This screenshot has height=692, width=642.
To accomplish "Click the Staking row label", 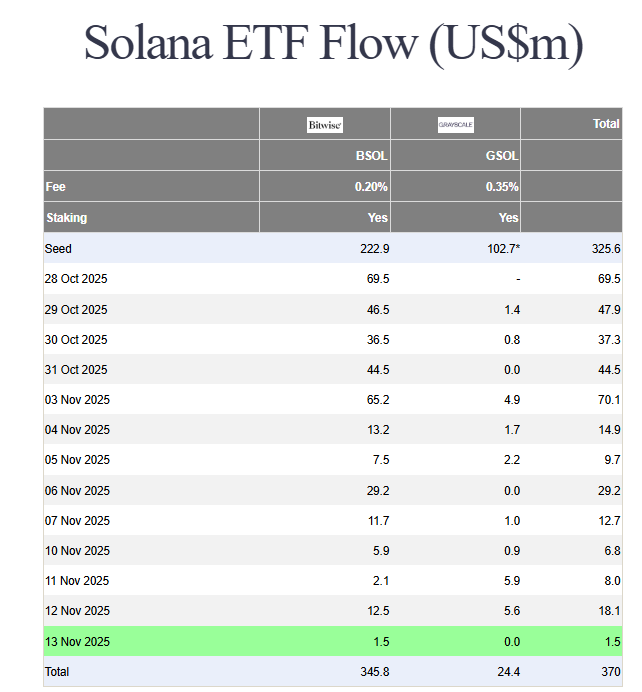I will point(66,217).
